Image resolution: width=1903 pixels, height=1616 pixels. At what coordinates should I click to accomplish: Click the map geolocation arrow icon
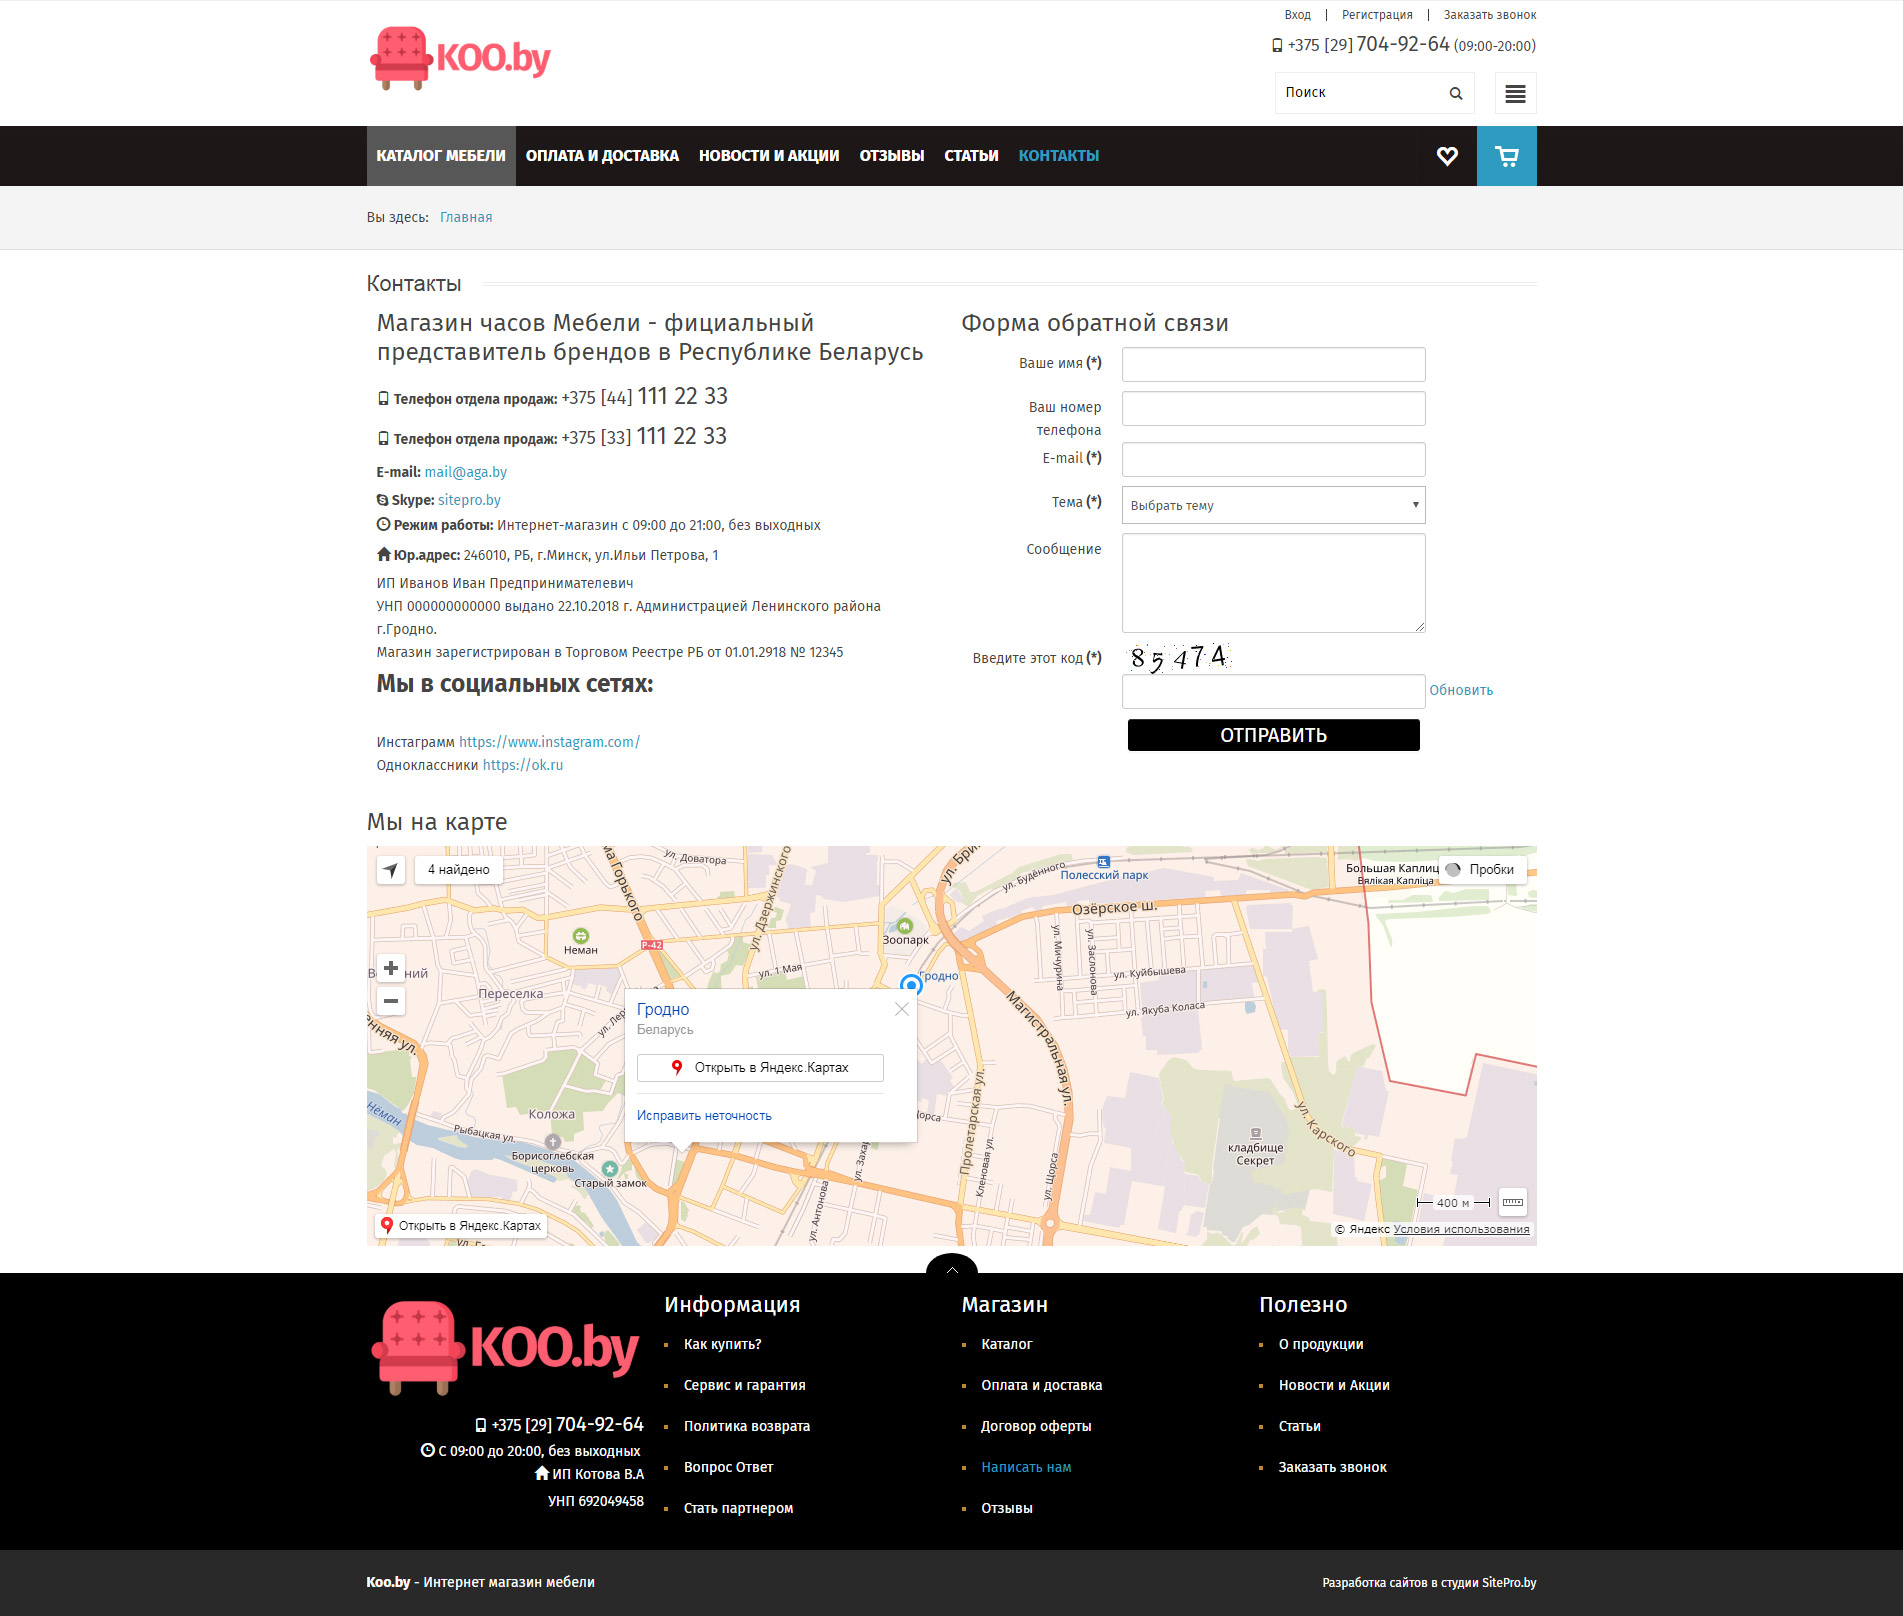click(x=391, y=870)
